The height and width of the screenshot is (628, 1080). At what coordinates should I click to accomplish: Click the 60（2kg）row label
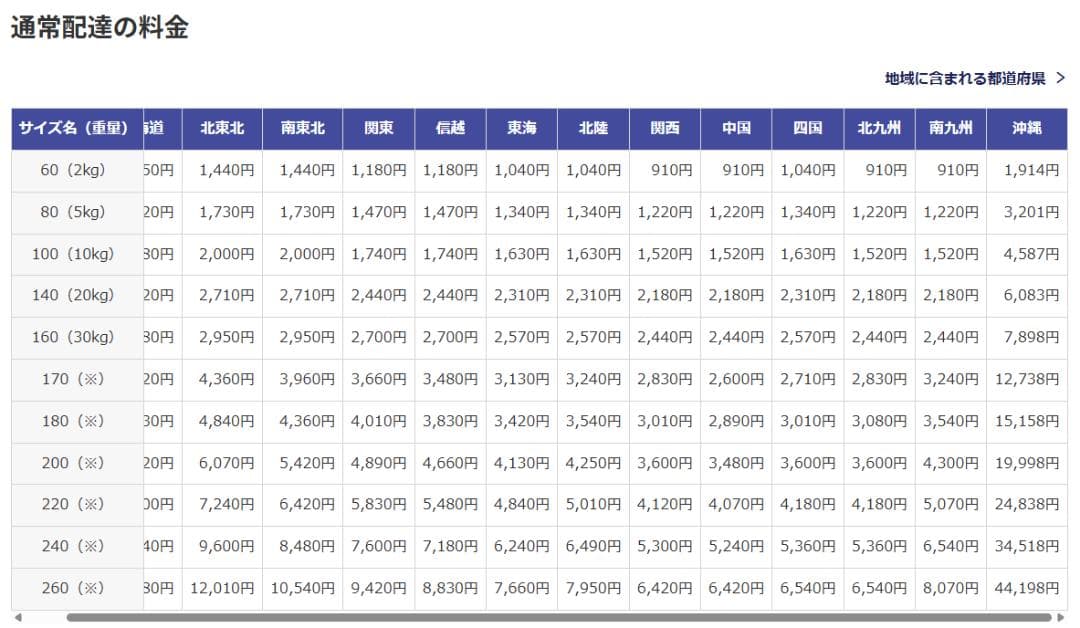tap(76, 170)
